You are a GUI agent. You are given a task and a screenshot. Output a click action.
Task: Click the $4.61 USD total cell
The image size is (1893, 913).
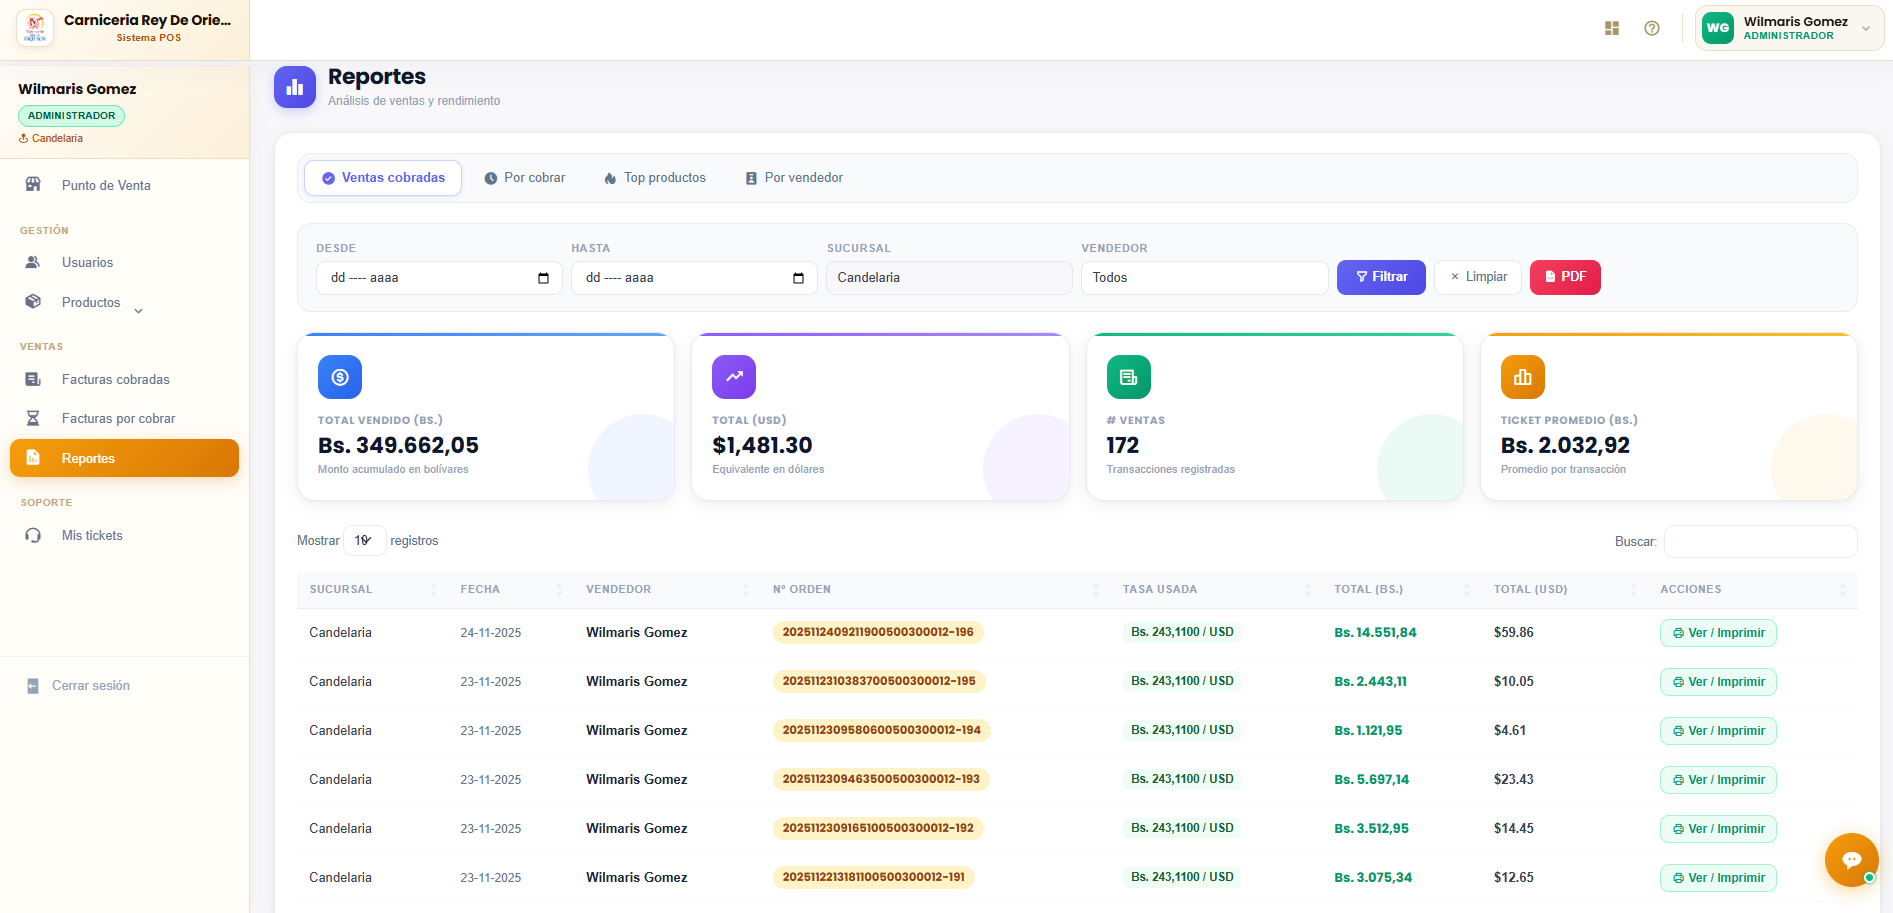point(1510,731)
